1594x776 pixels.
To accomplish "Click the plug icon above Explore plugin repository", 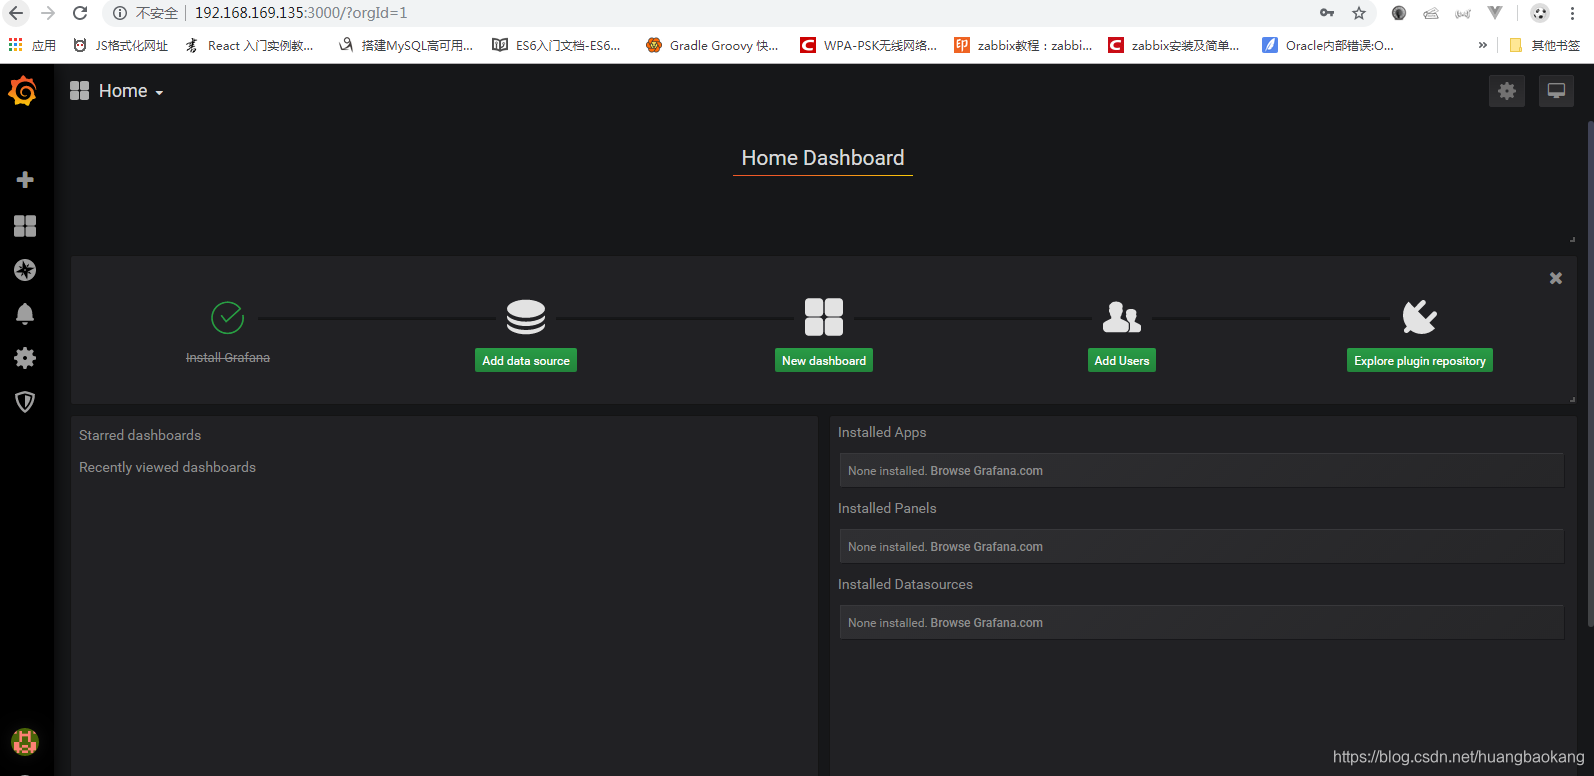I will (1420, 317).
